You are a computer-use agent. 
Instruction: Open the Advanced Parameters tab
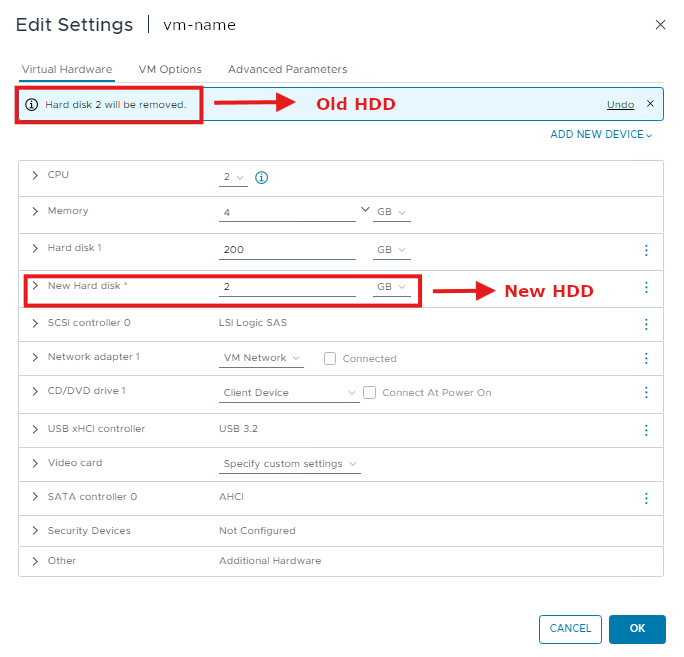point(287,70)
